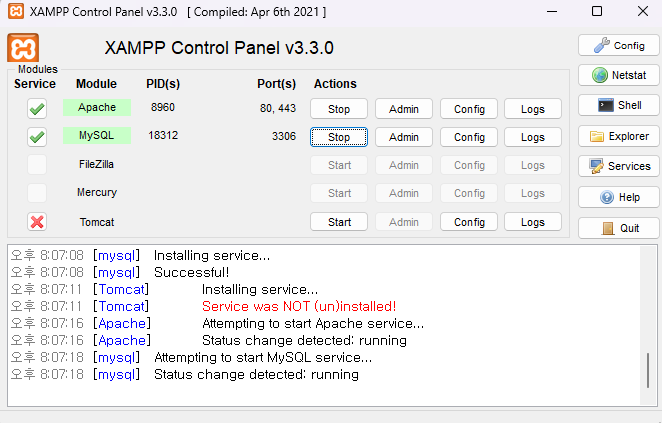The height and width of the screenshot is (423, 662).
Task: View Apache Logs
Action: click(x=533, y=109)
